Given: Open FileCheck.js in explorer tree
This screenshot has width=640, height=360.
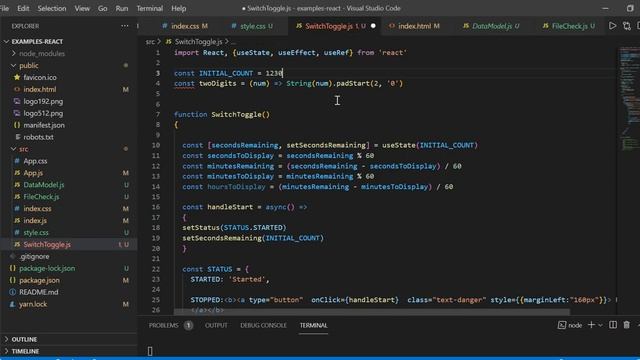Looking at the screenshot, I should coord(41,197).
